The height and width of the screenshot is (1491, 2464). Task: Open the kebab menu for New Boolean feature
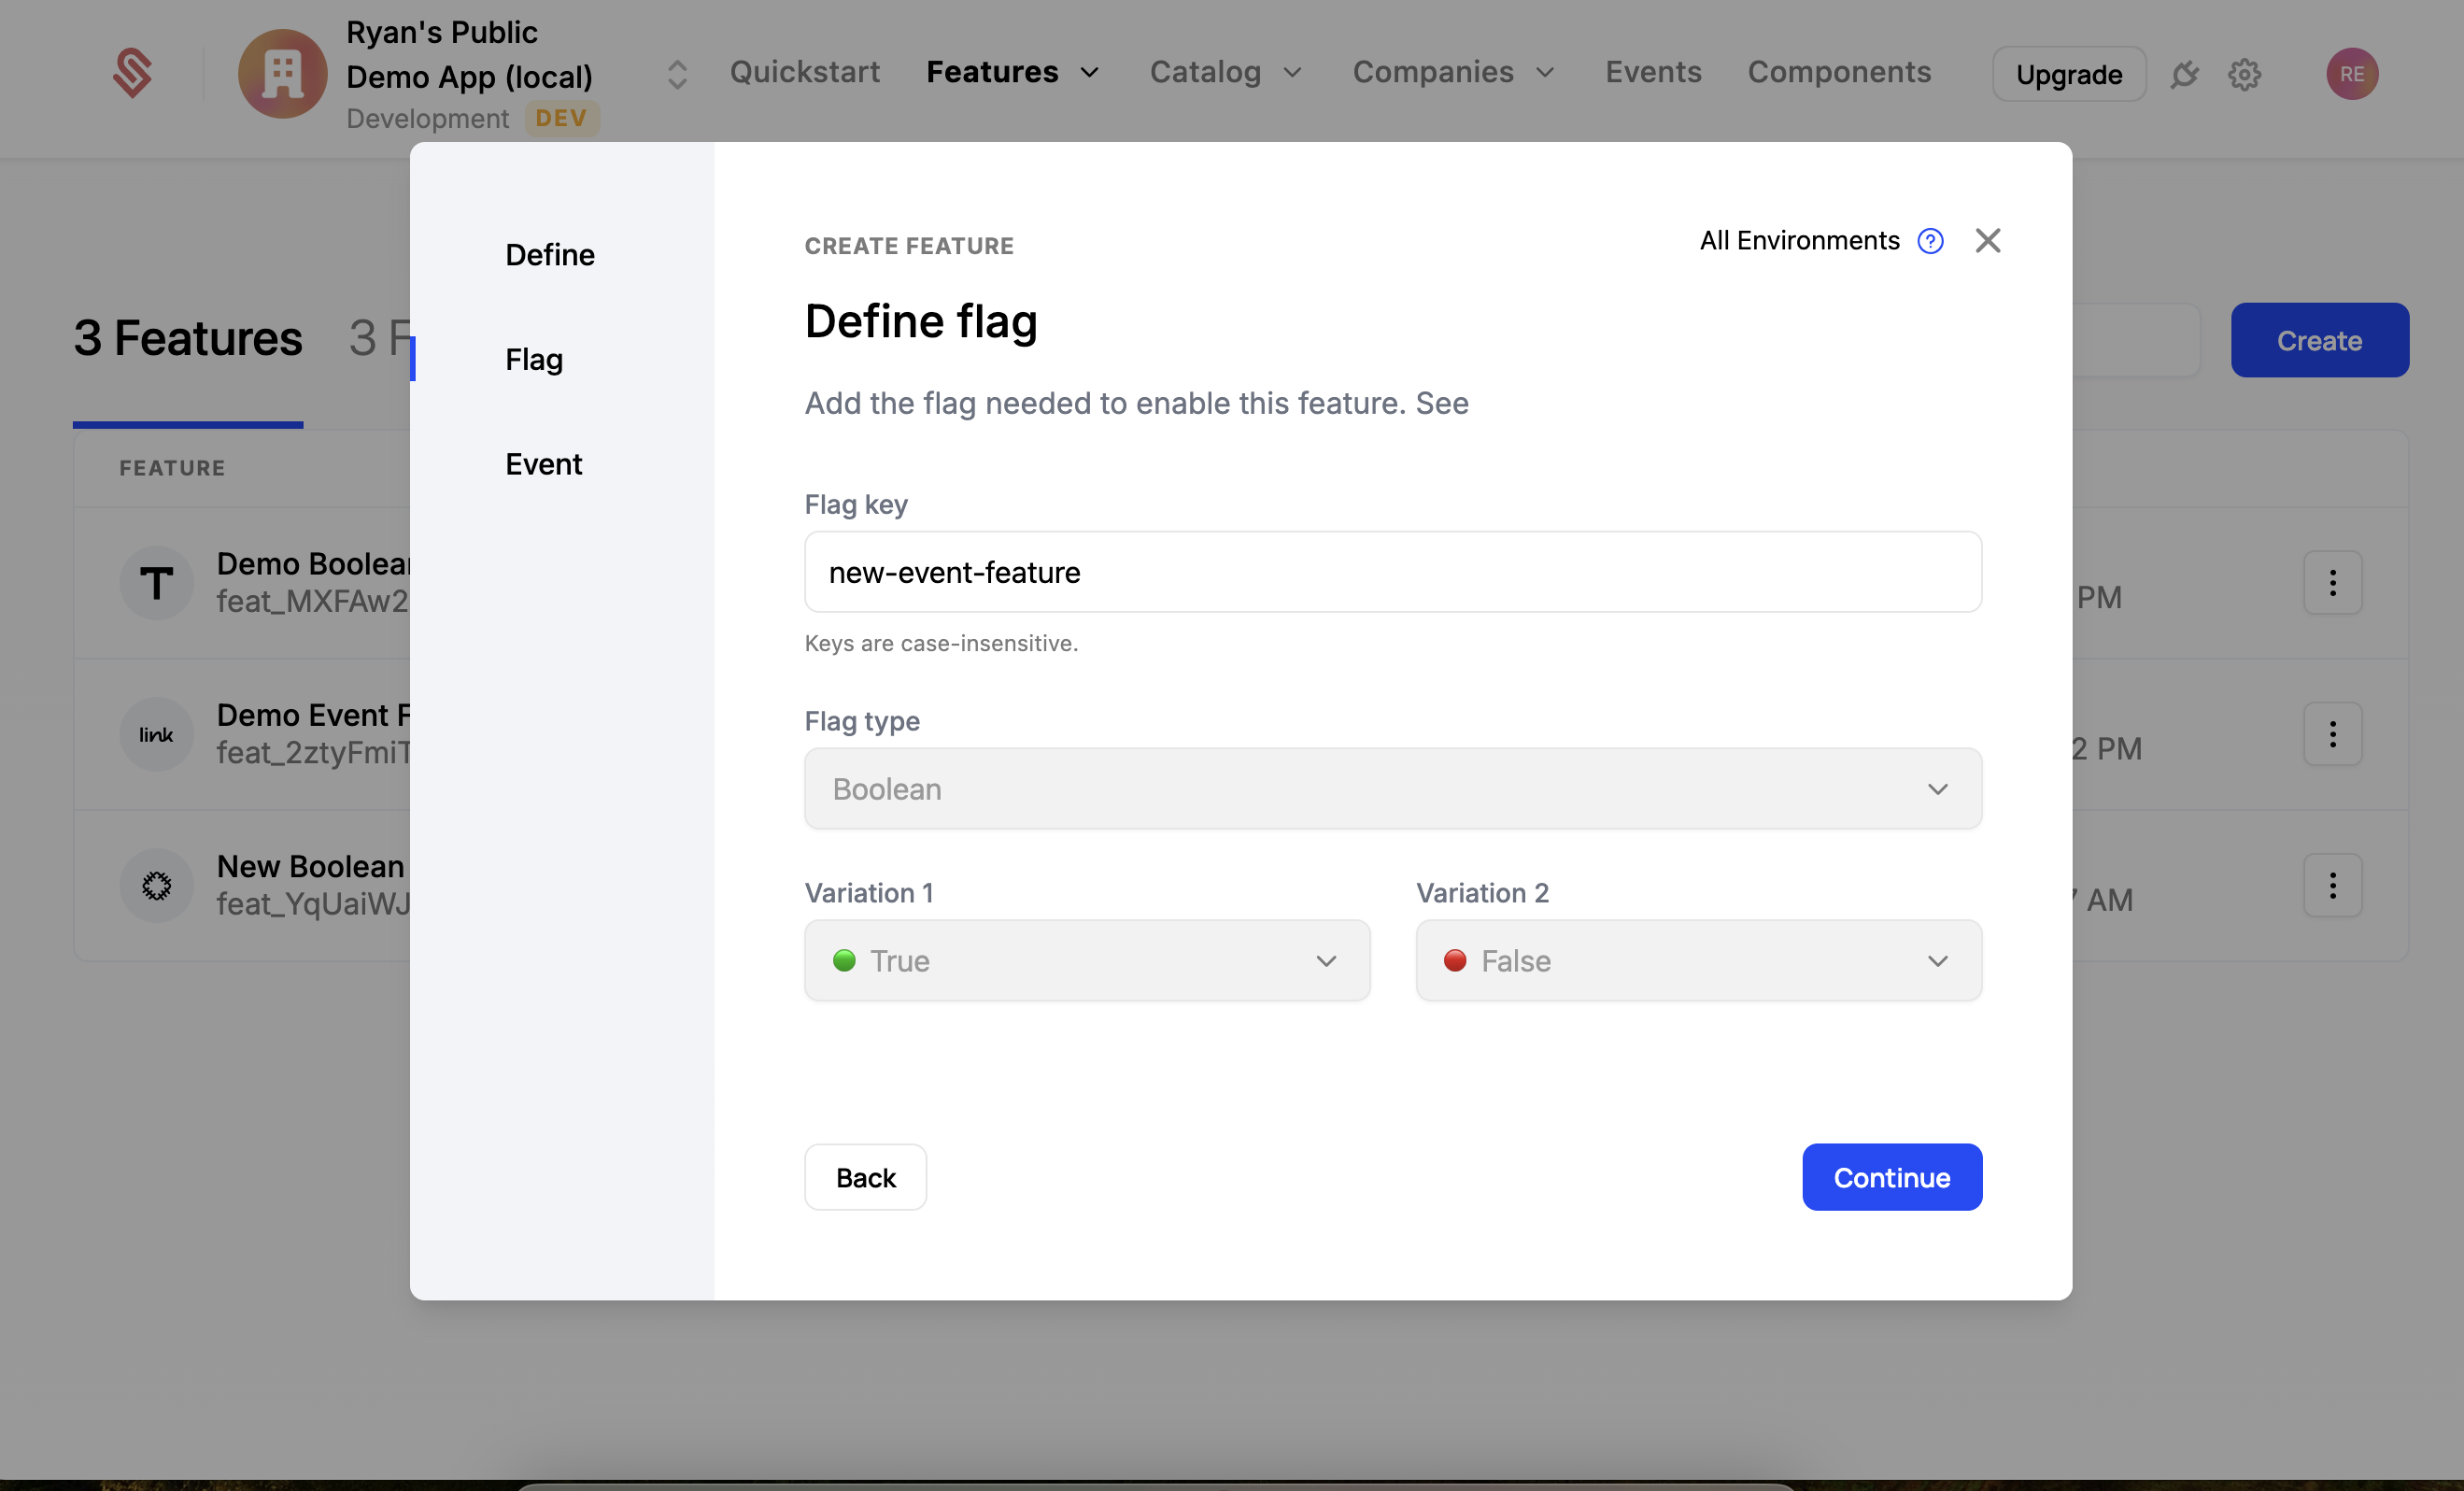(x=2332, y=885)
